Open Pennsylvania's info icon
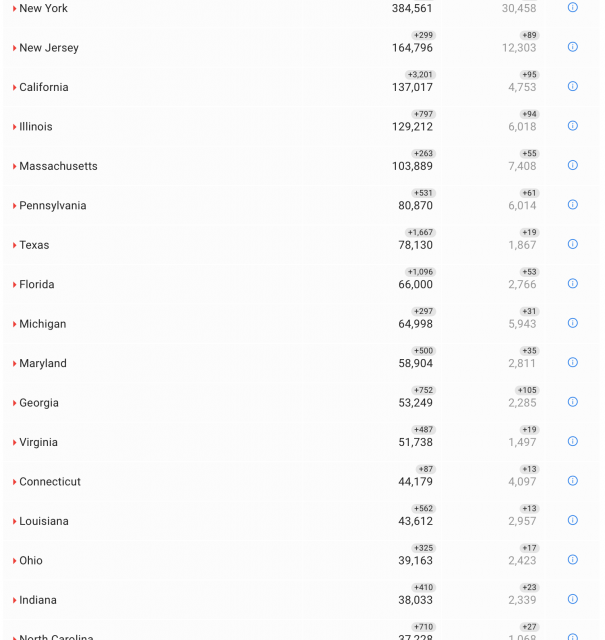This screenshot has width=605, height=640. (x=572, y=205)
